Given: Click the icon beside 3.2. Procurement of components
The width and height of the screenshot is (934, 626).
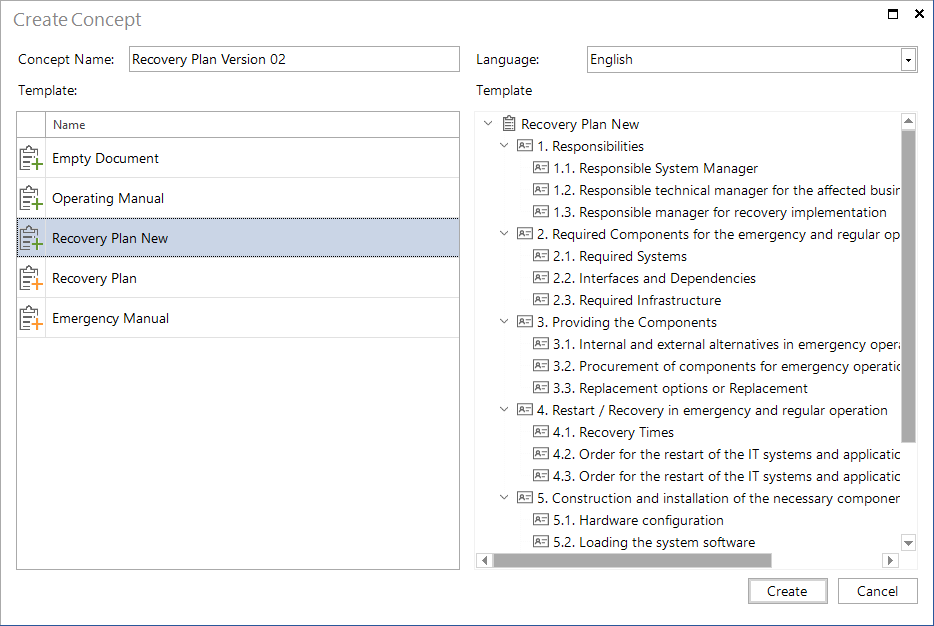Looking at the screenshot, I should [x=541, y=366].
